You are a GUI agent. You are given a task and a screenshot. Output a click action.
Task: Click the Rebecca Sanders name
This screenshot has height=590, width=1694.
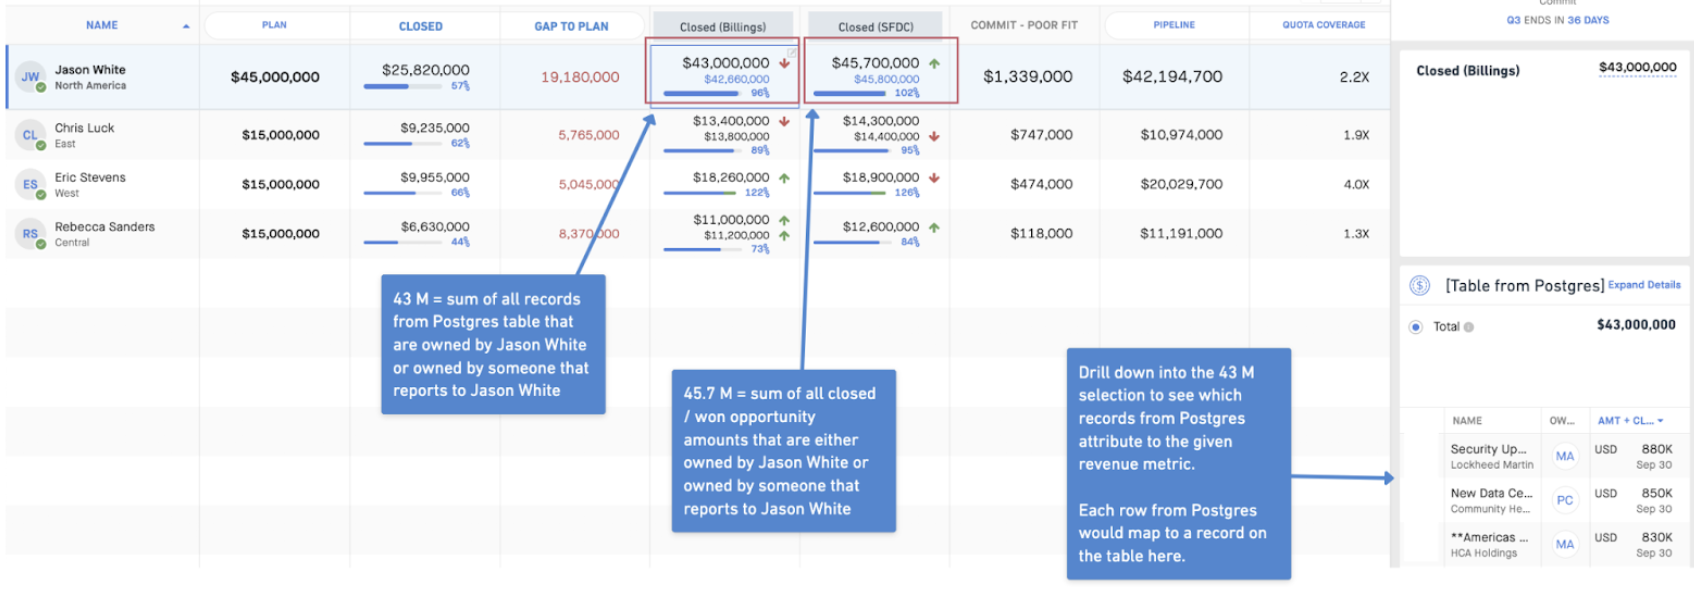coord(105,227)
